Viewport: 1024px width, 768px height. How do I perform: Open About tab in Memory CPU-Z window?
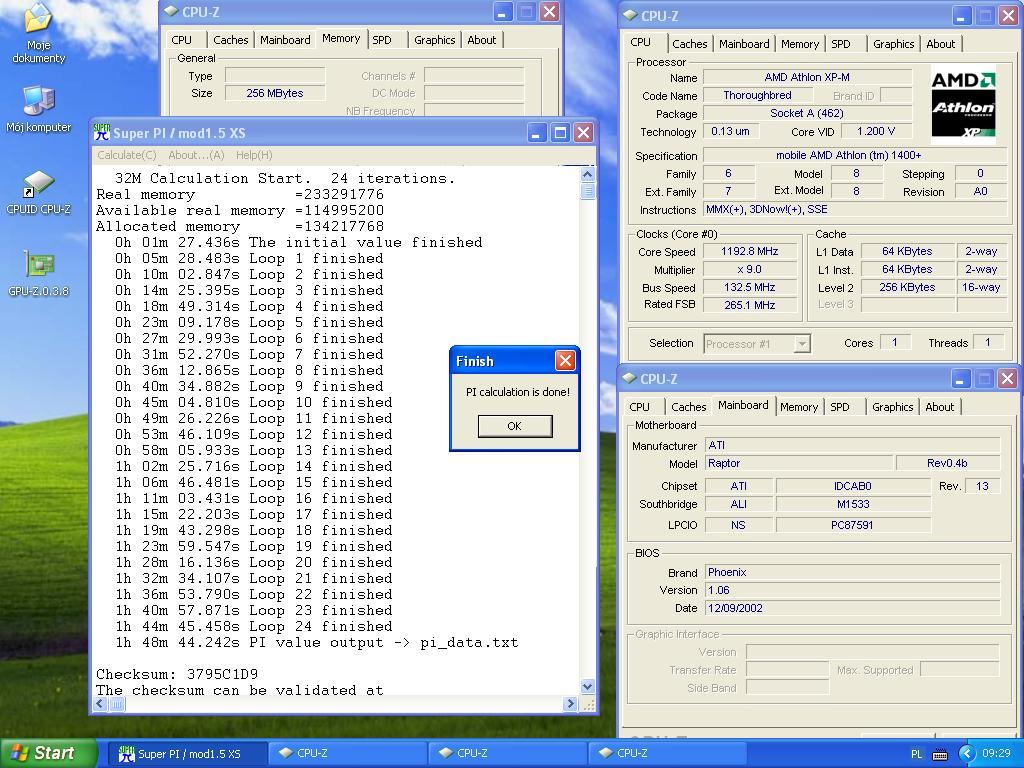pos(482,40)
